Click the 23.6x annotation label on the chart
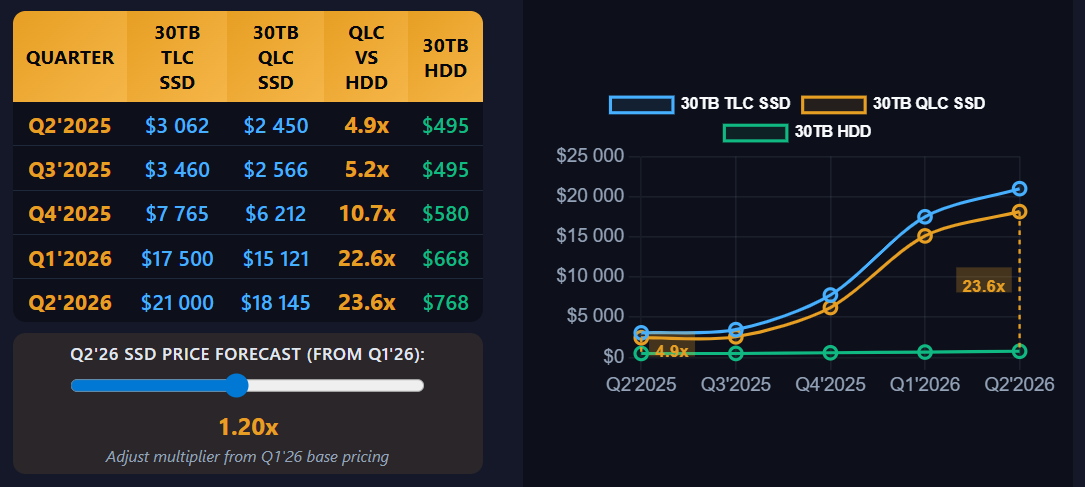This screenshot has height=487, width=1085. point(983,286)
